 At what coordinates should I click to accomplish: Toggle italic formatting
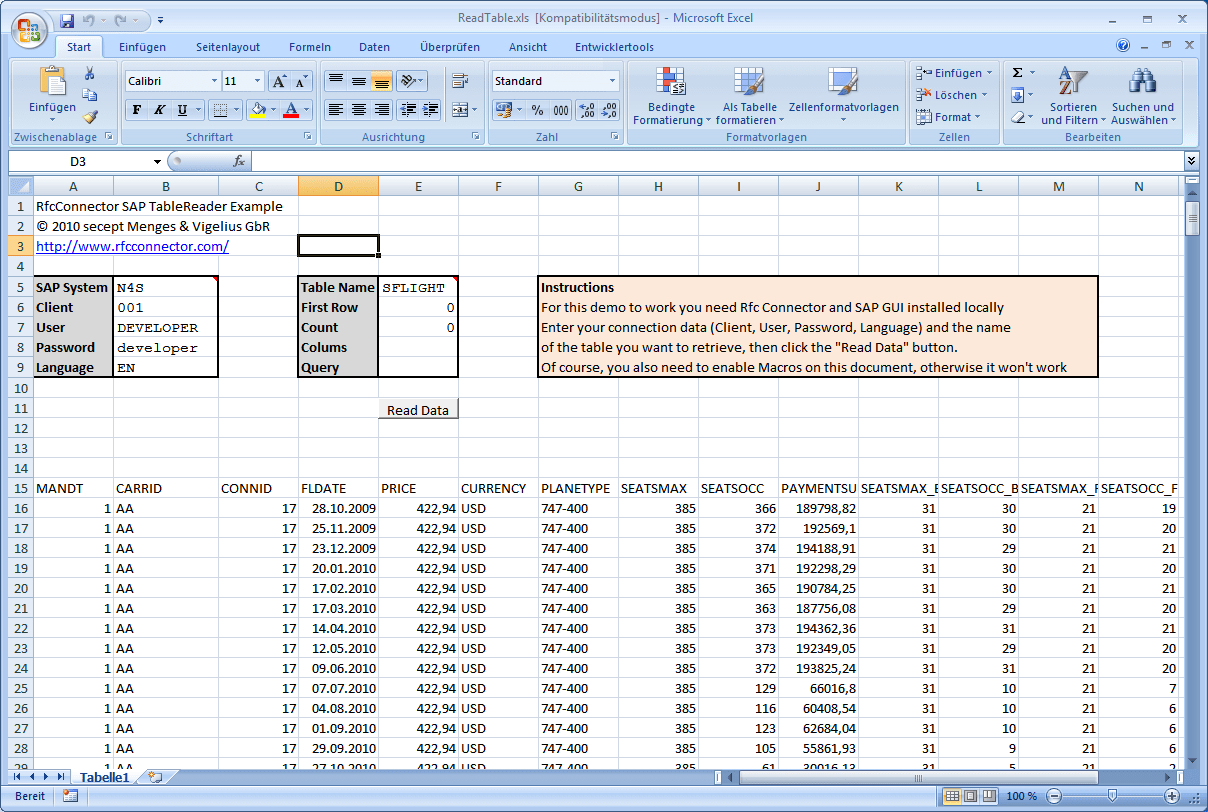click(159, 110)
